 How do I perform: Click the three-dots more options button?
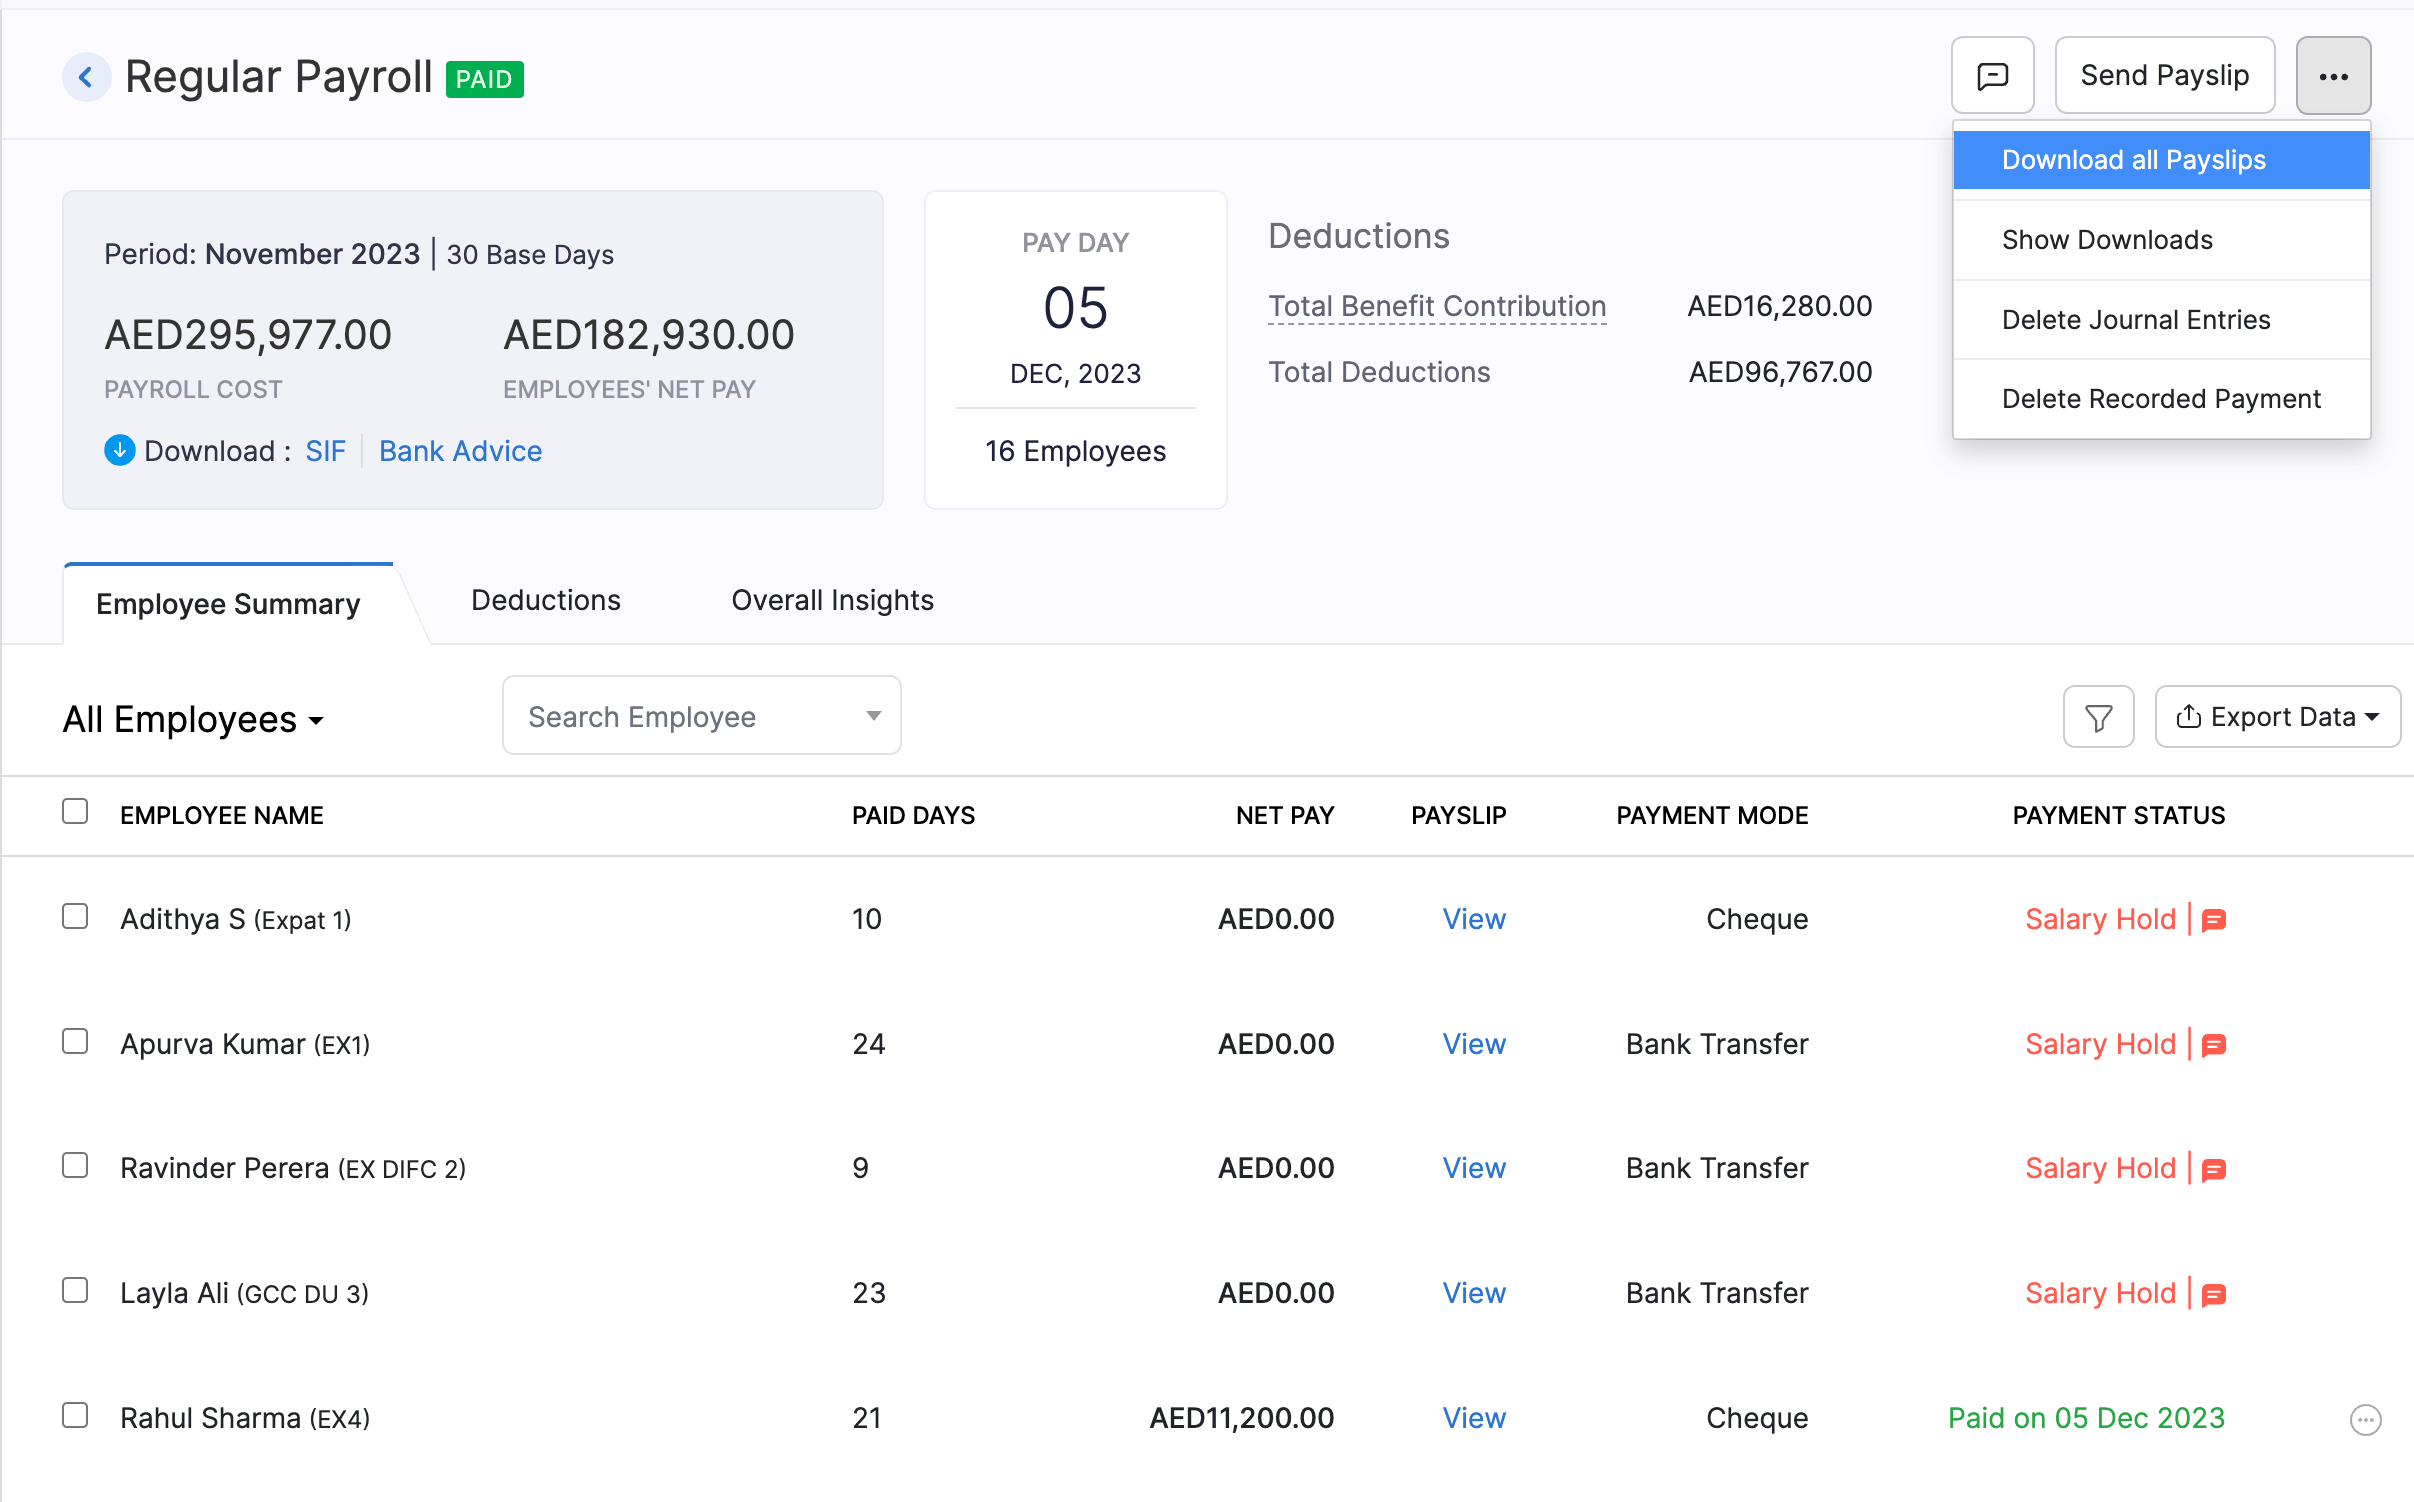point(2332,76)
